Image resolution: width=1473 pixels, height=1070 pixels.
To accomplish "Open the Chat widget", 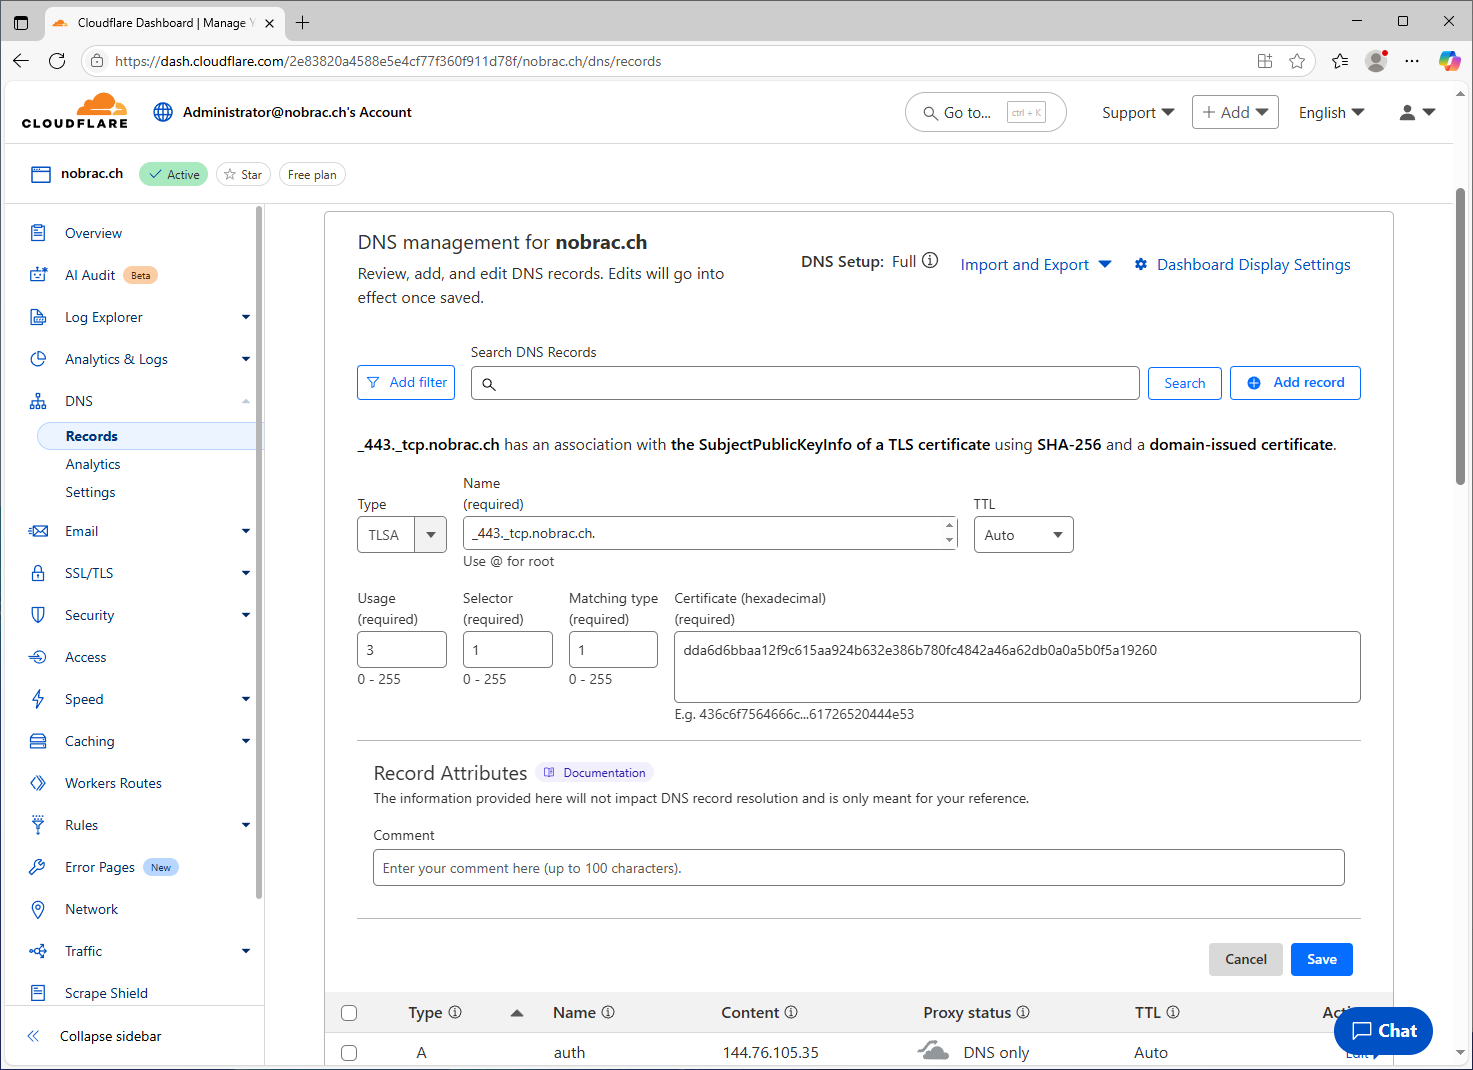I will (x=1383, y=1030).
